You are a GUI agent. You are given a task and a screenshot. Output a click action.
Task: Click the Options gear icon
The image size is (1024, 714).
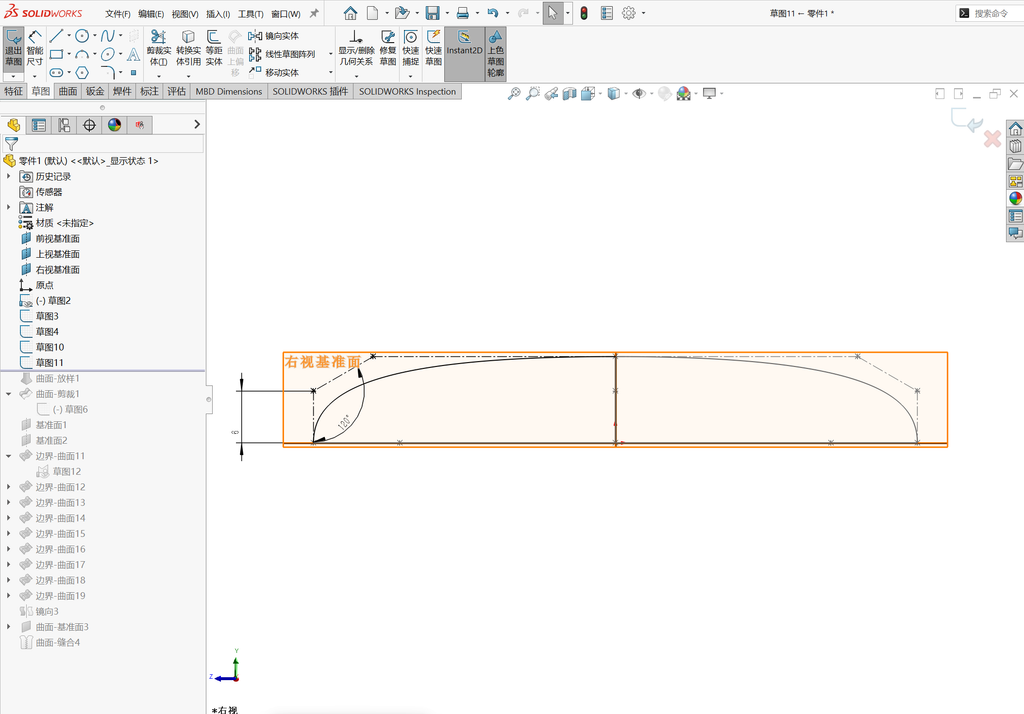click(628, 13)
